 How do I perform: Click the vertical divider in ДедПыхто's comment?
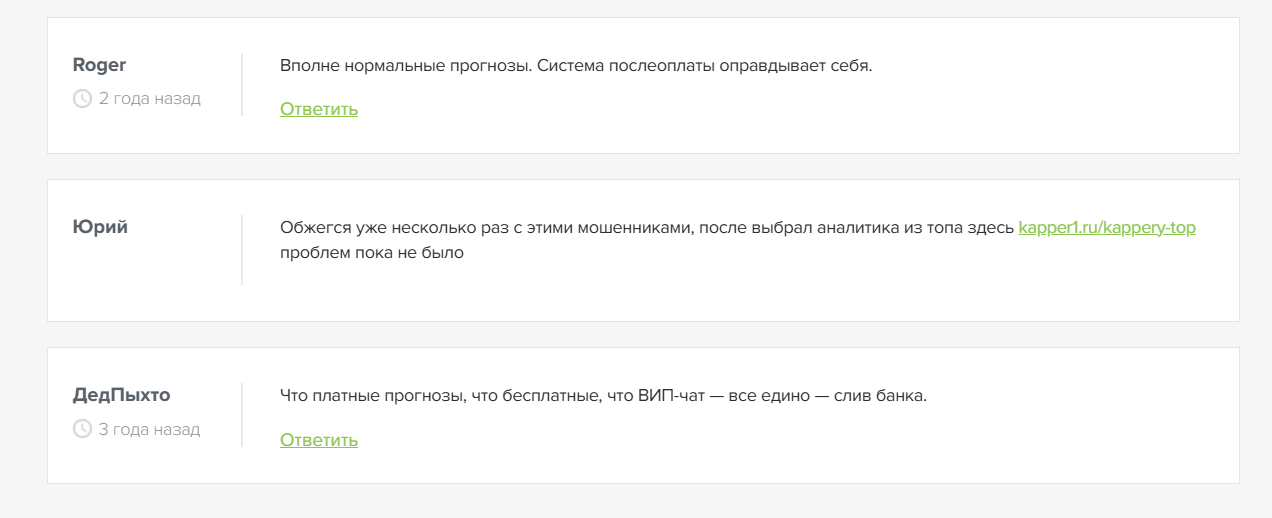[x=242, y=415]
